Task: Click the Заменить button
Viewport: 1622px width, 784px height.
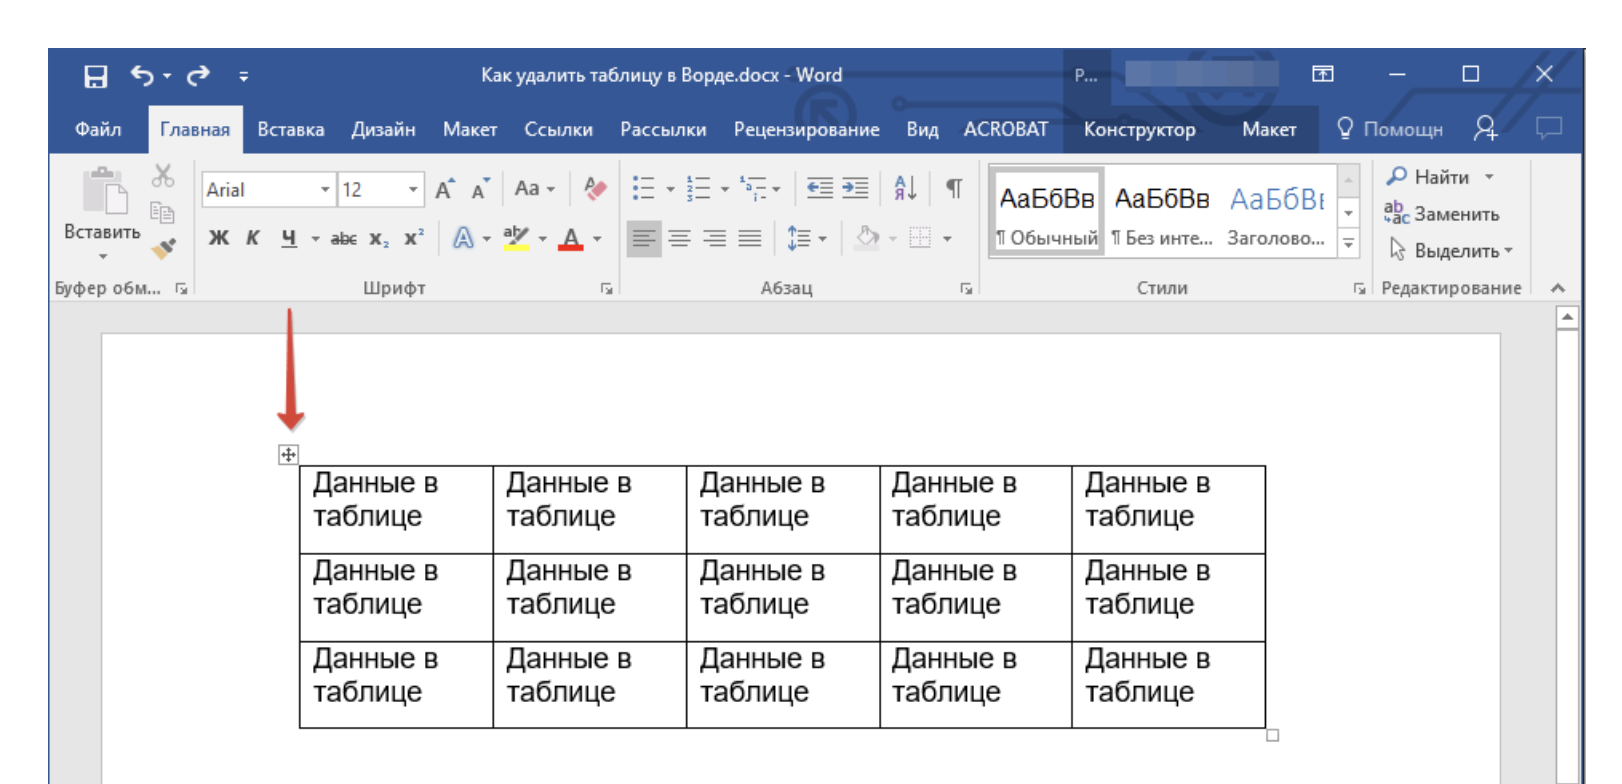Action: [1442, 214]
